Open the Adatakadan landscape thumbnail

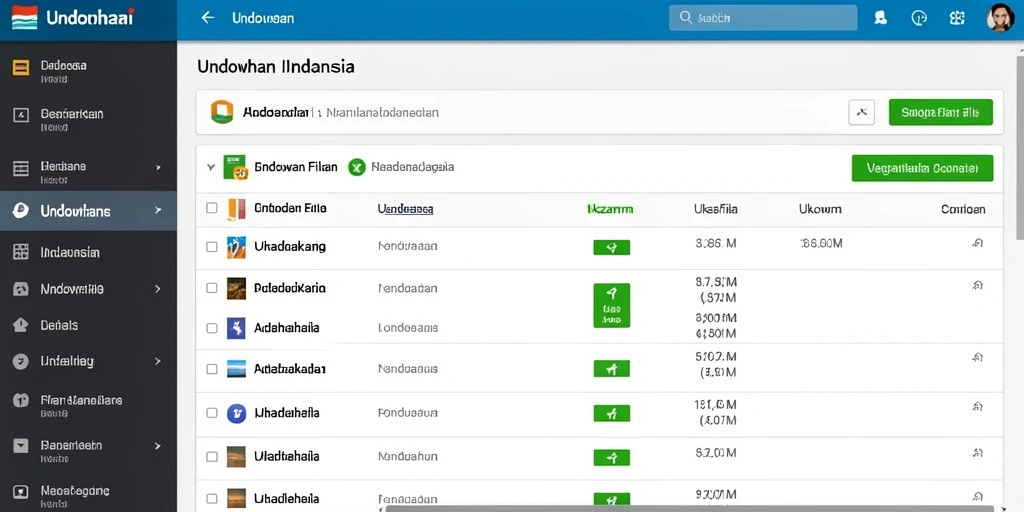coord(236,369)
